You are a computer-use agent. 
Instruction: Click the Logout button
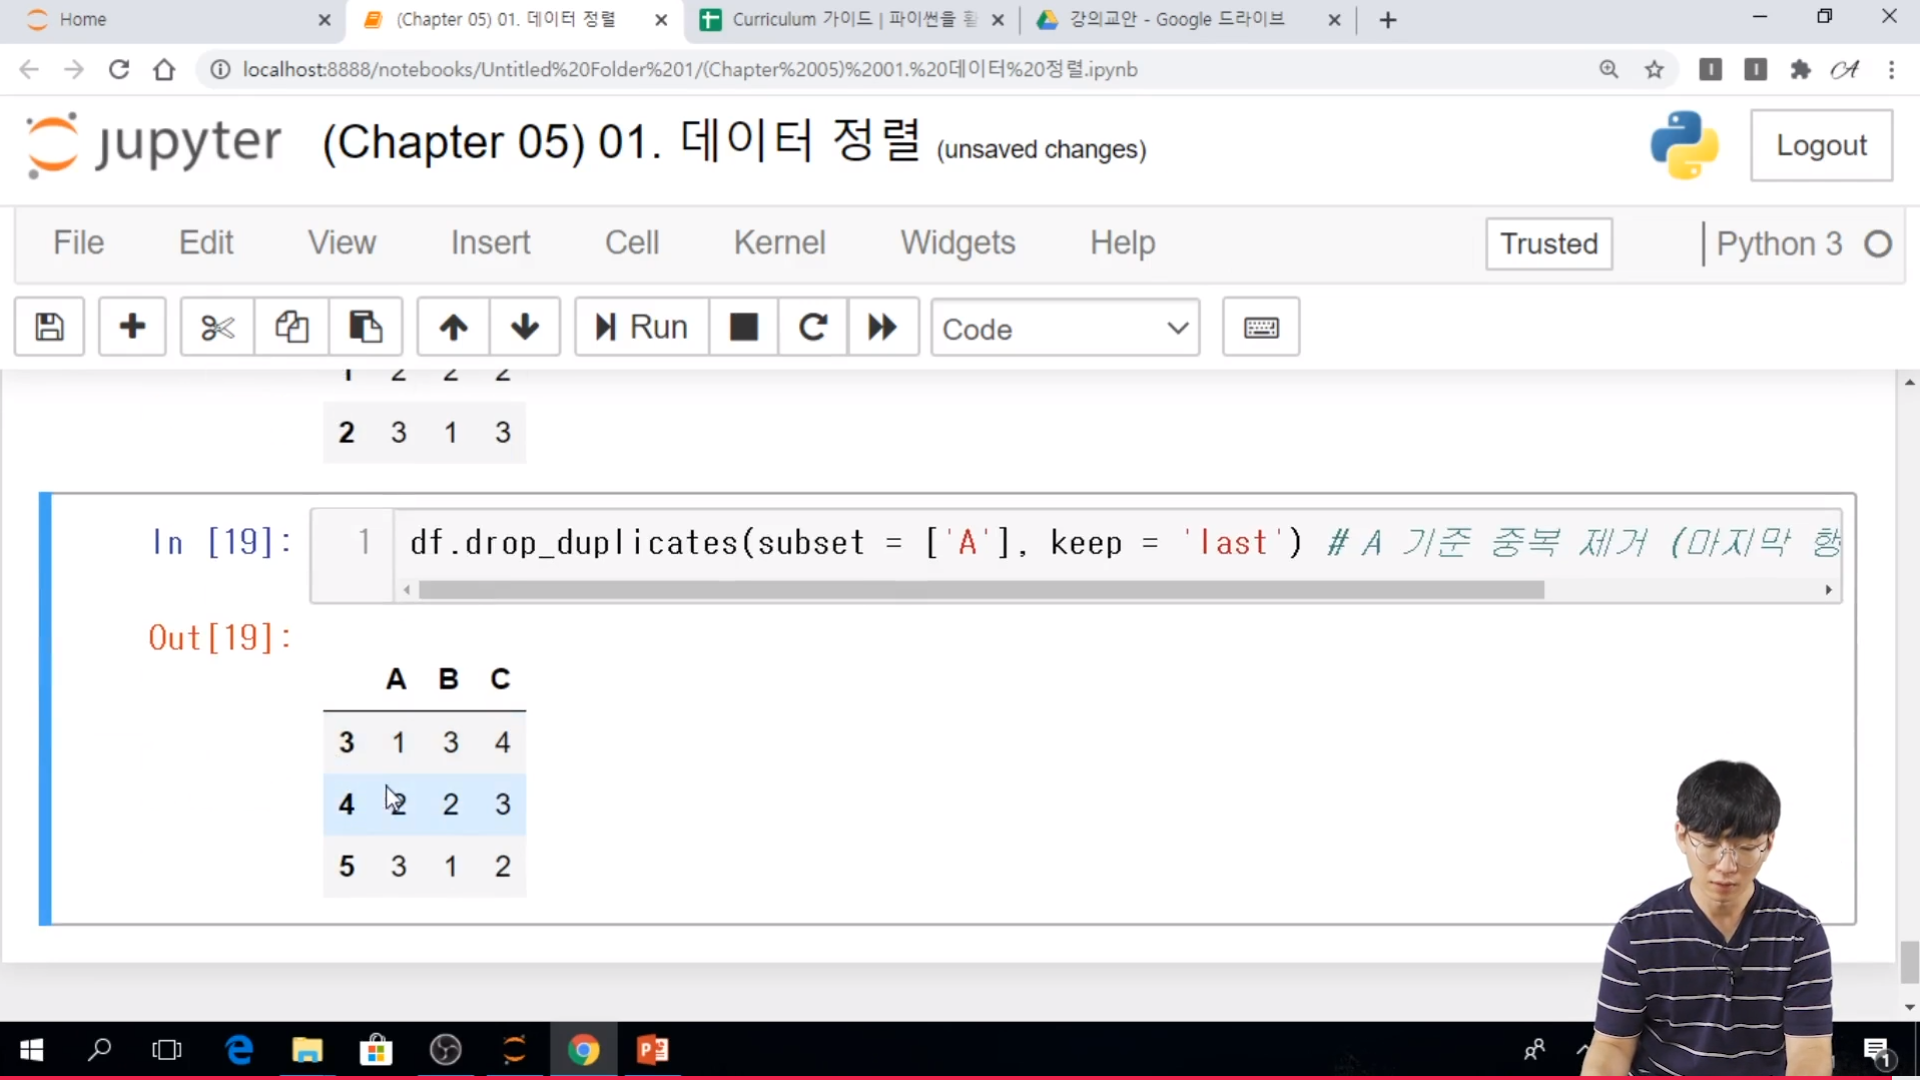(x=1820, y=146)
